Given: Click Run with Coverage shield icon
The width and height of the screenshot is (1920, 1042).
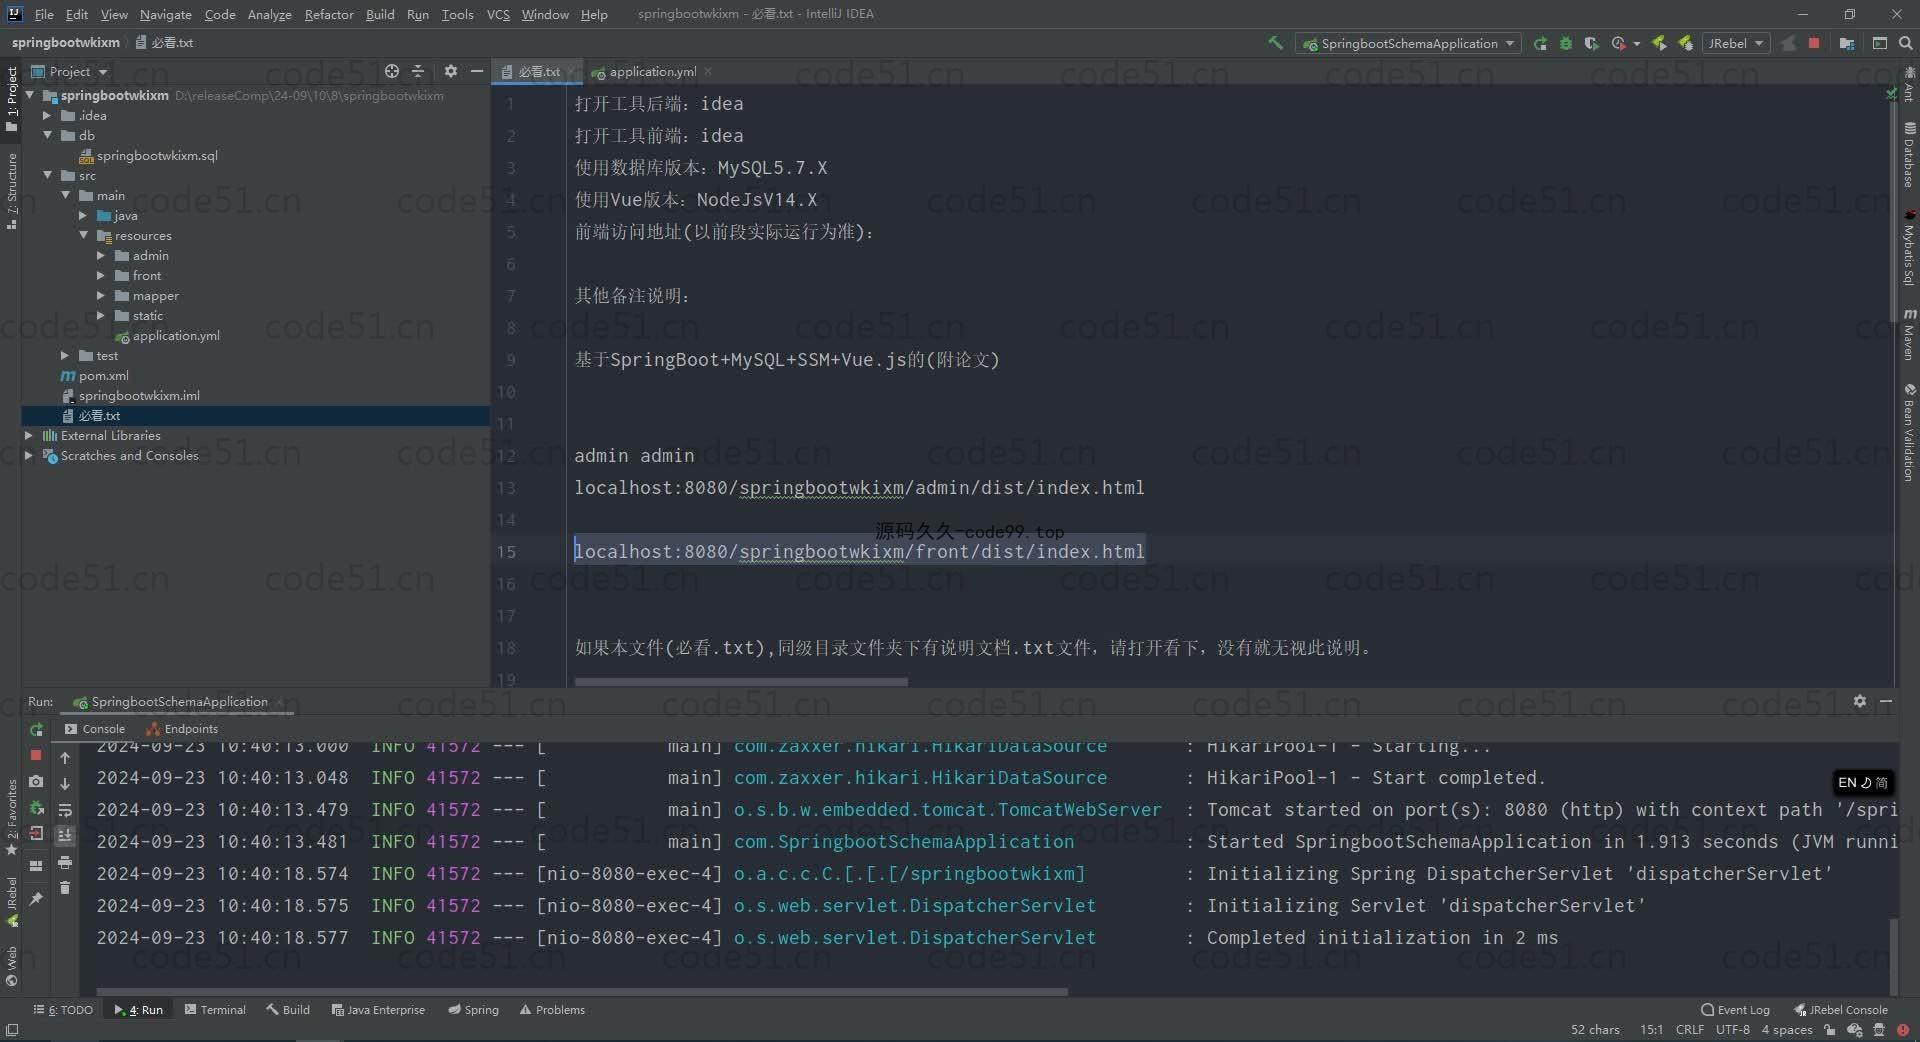Looking at the screenshot, I should point(1592,43).
